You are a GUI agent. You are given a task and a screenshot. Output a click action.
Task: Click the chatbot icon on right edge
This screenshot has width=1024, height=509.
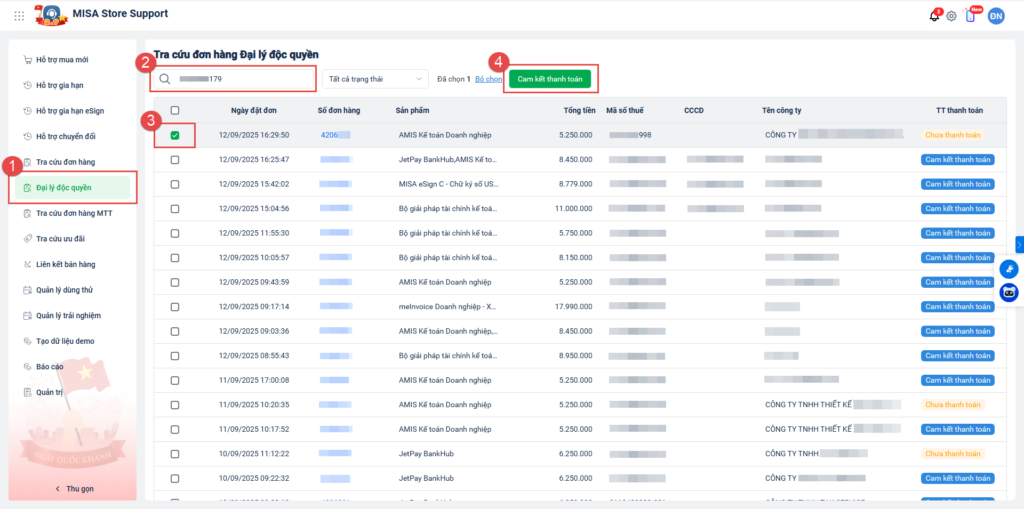click(1008, 292)
